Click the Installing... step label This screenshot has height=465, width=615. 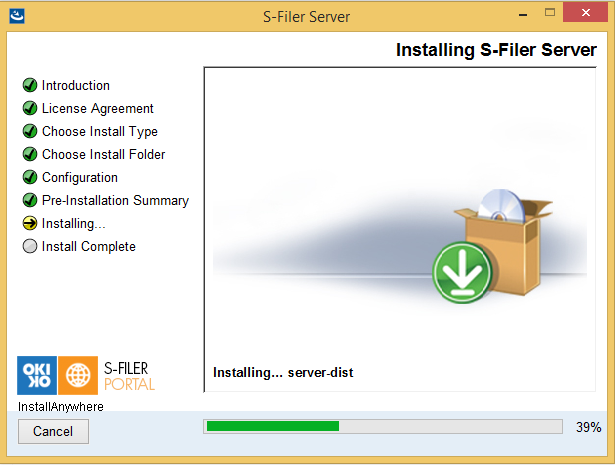point(73,223)
